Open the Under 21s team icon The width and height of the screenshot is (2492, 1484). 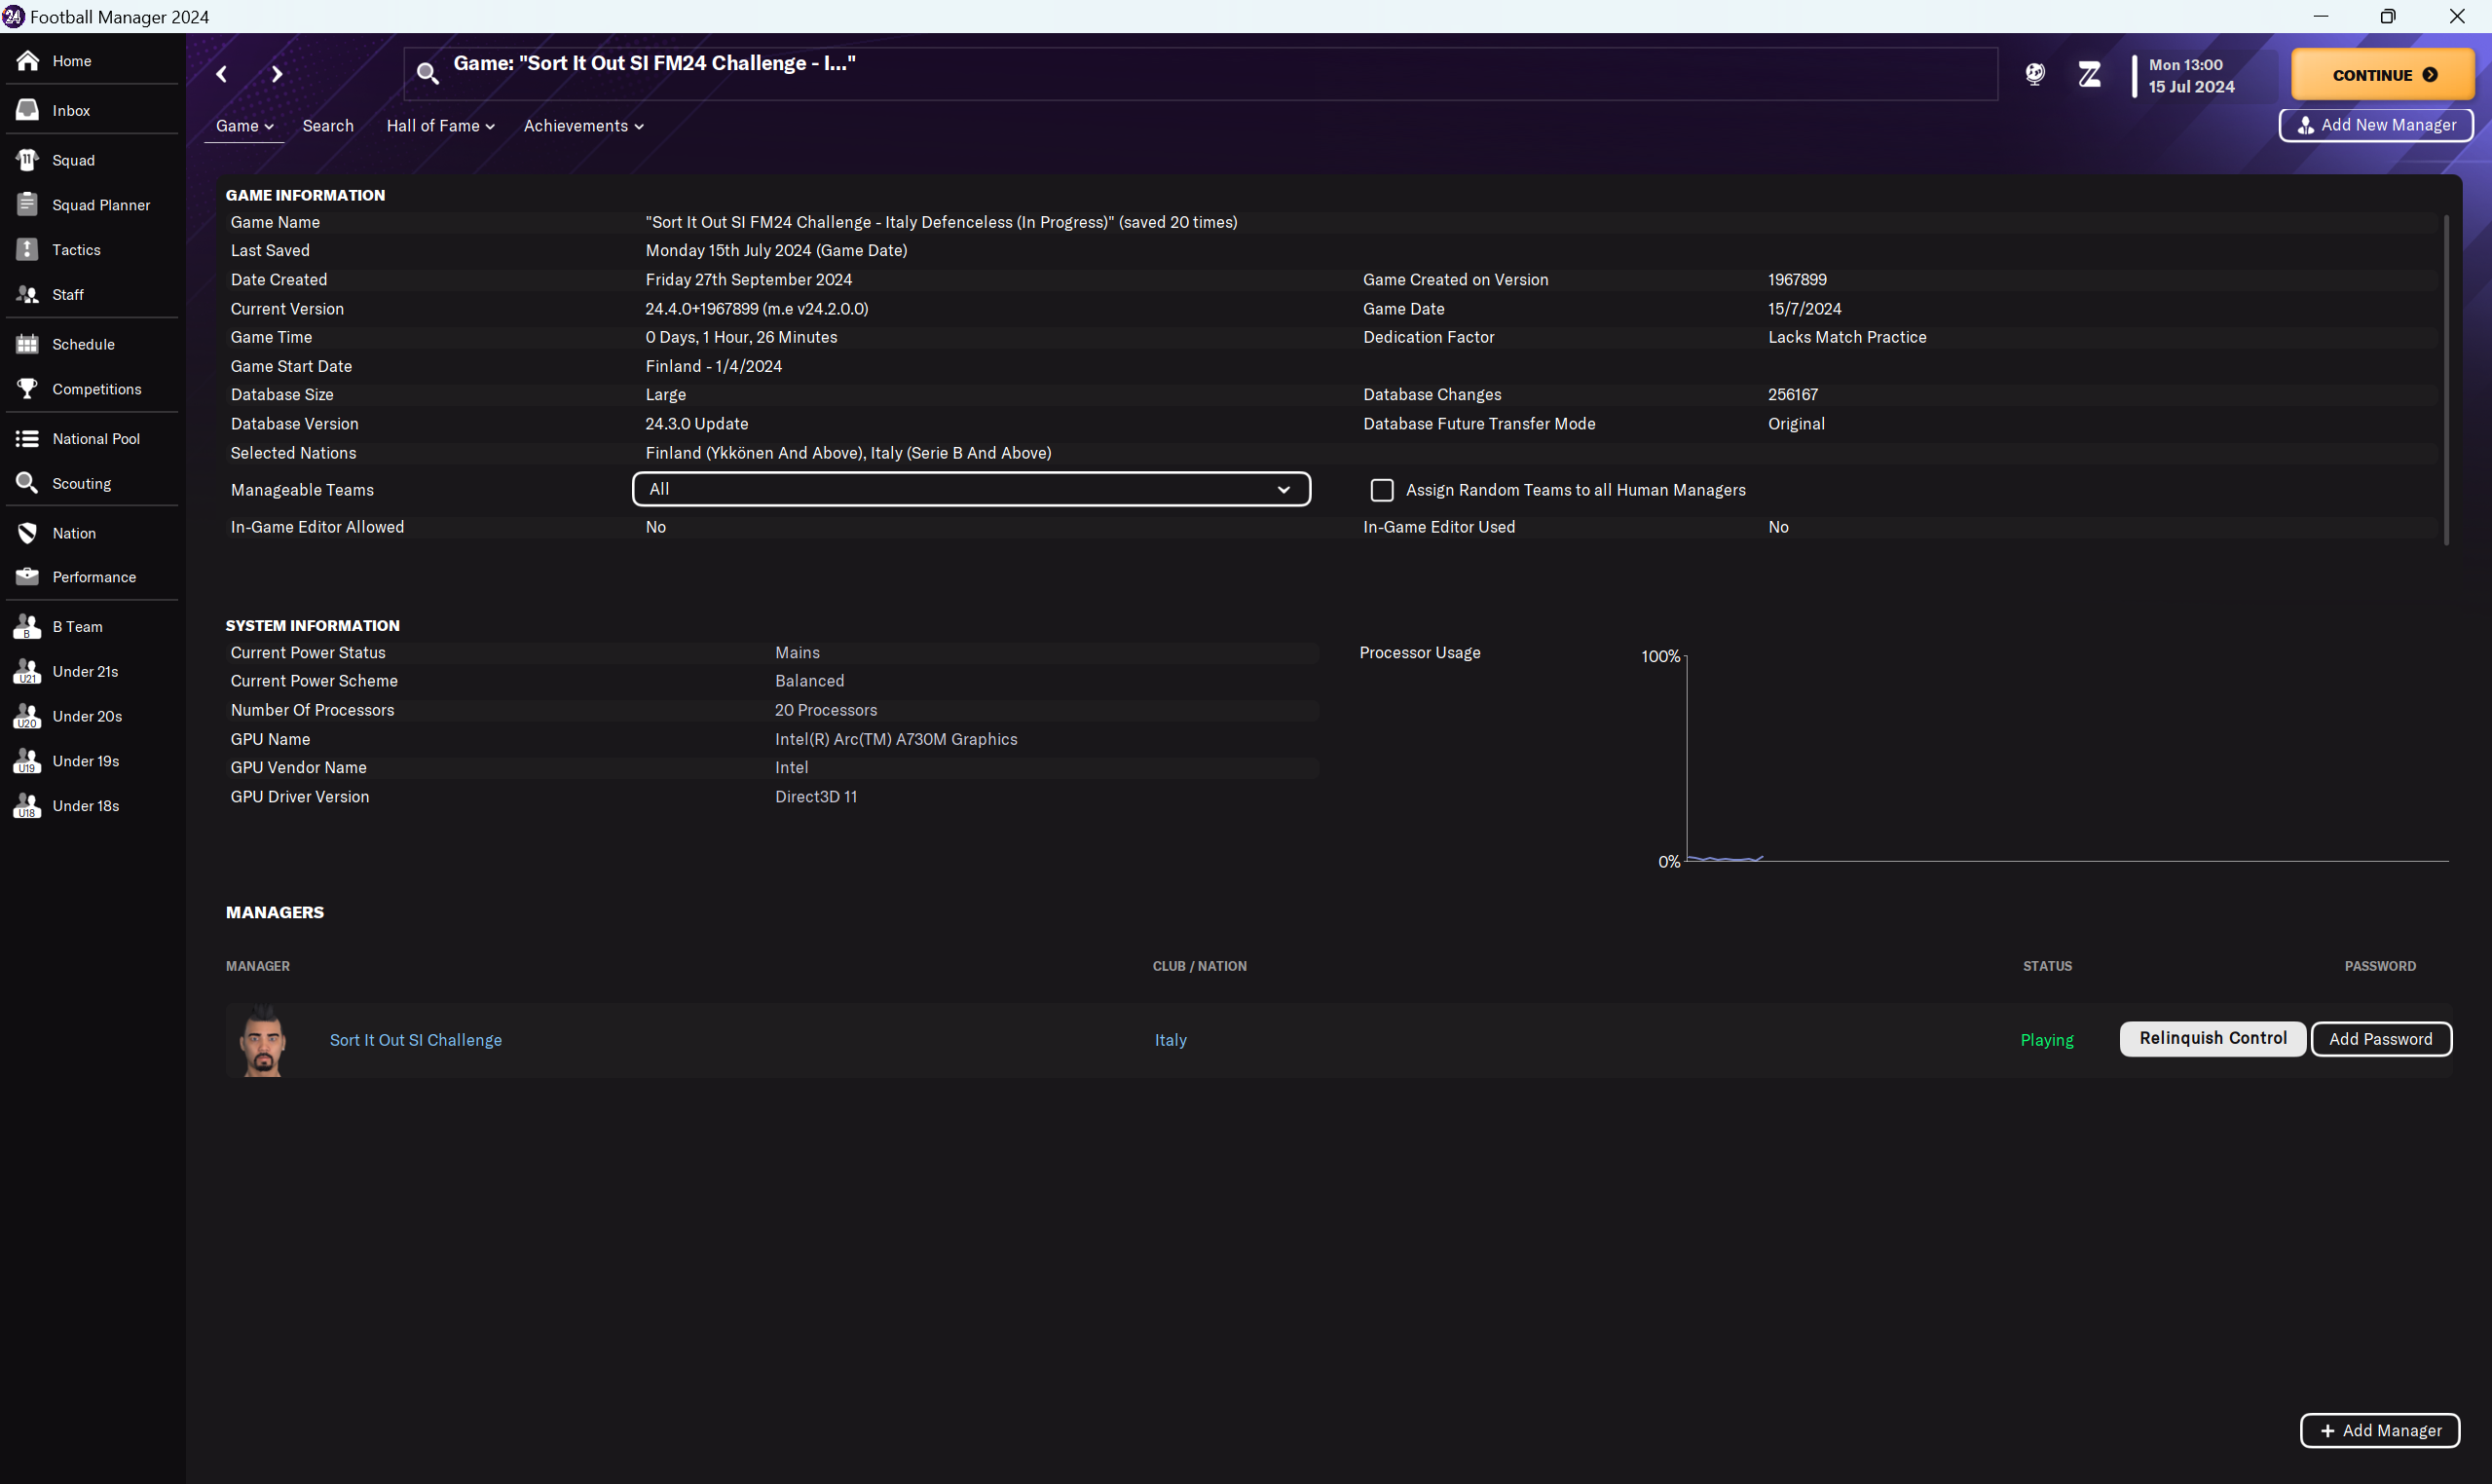pos(27,672)
